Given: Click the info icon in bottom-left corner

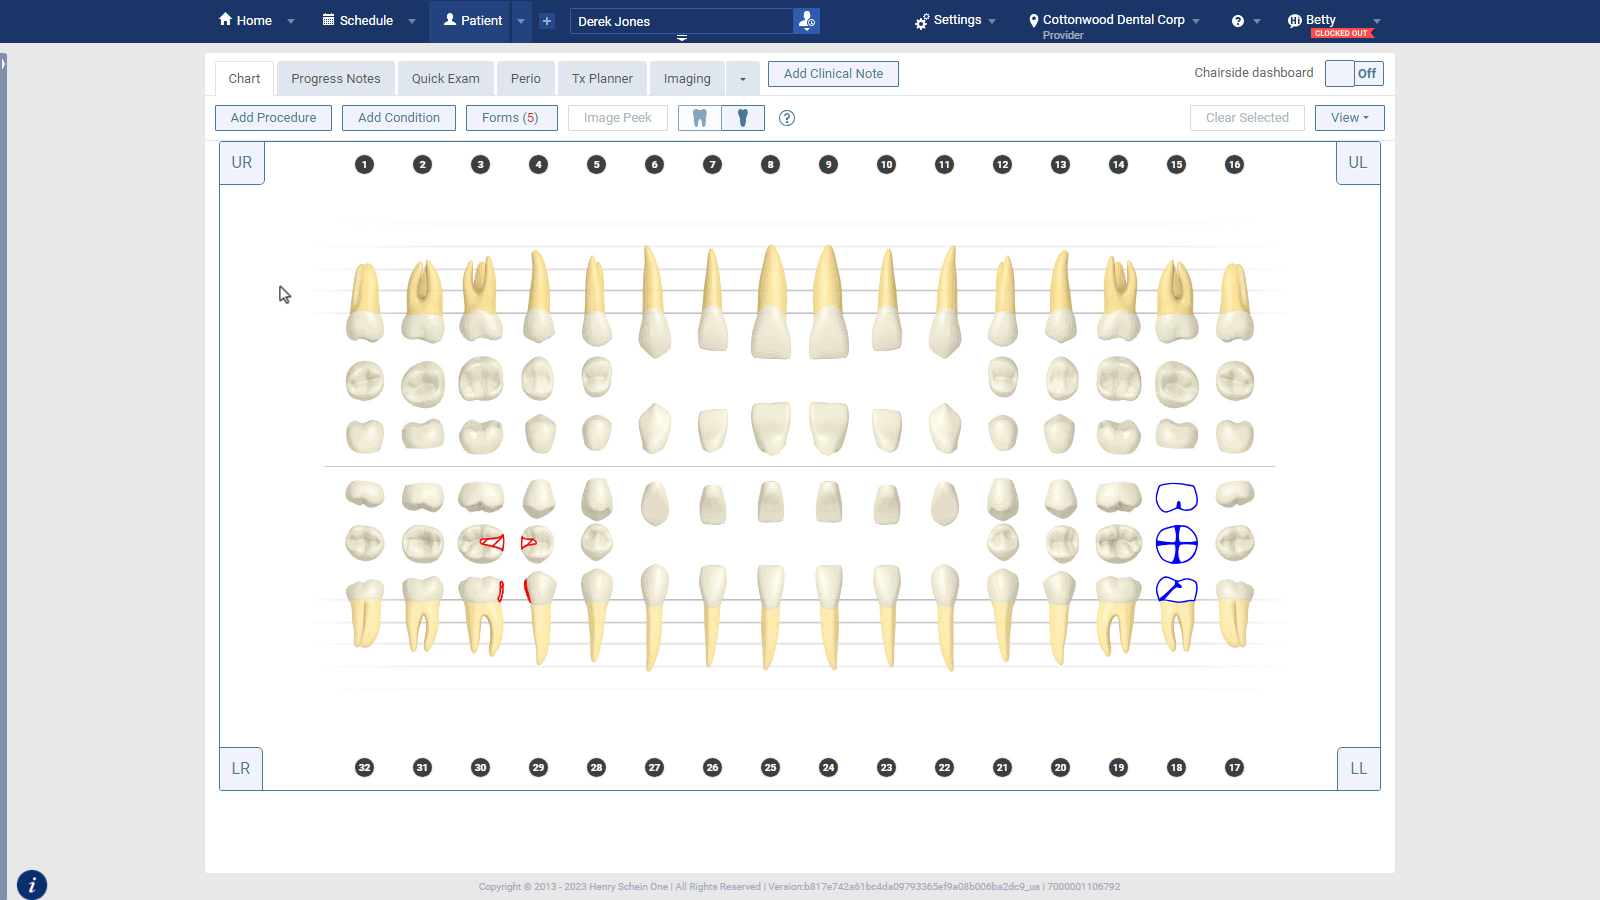Looking at the screenshot, I should click(32, 885).
